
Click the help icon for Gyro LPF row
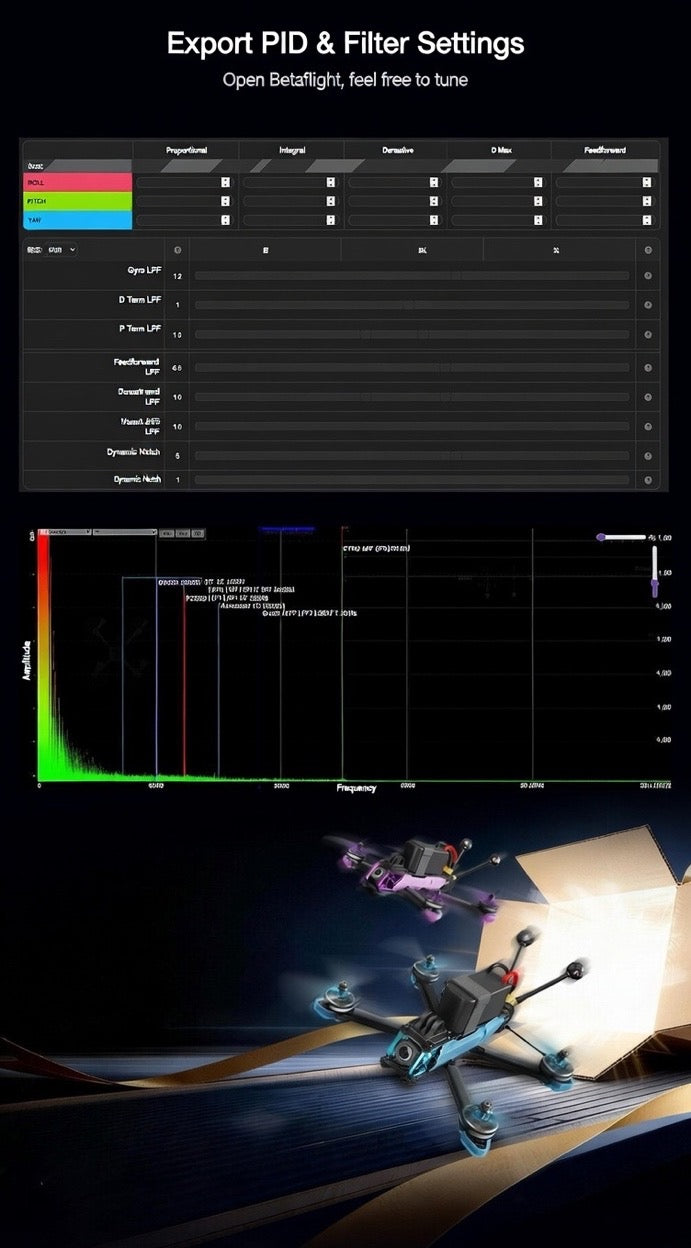point(648,276)
